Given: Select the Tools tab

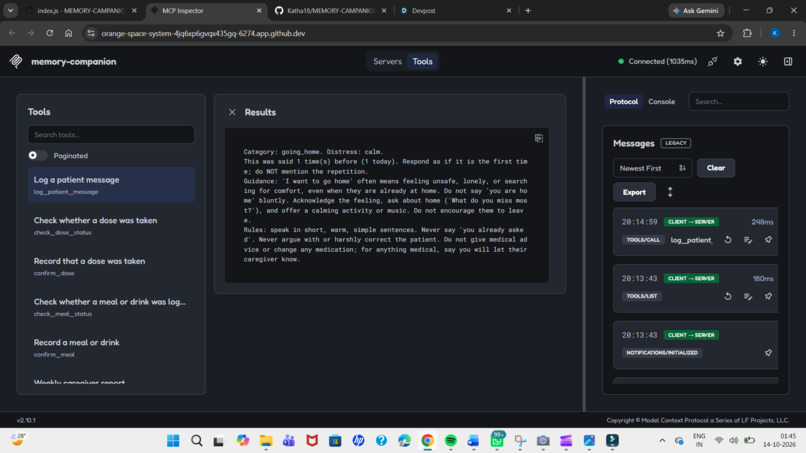Looking at the screenshot, I should tap(423, 61).
